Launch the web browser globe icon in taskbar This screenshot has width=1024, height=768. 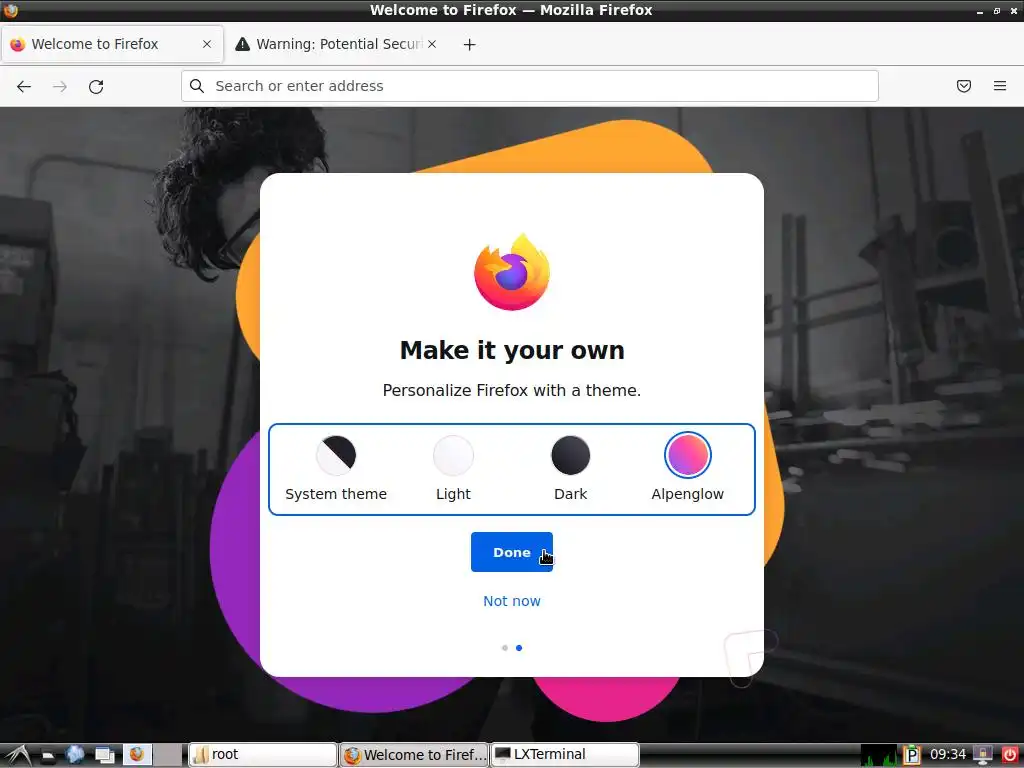(75, 755)
